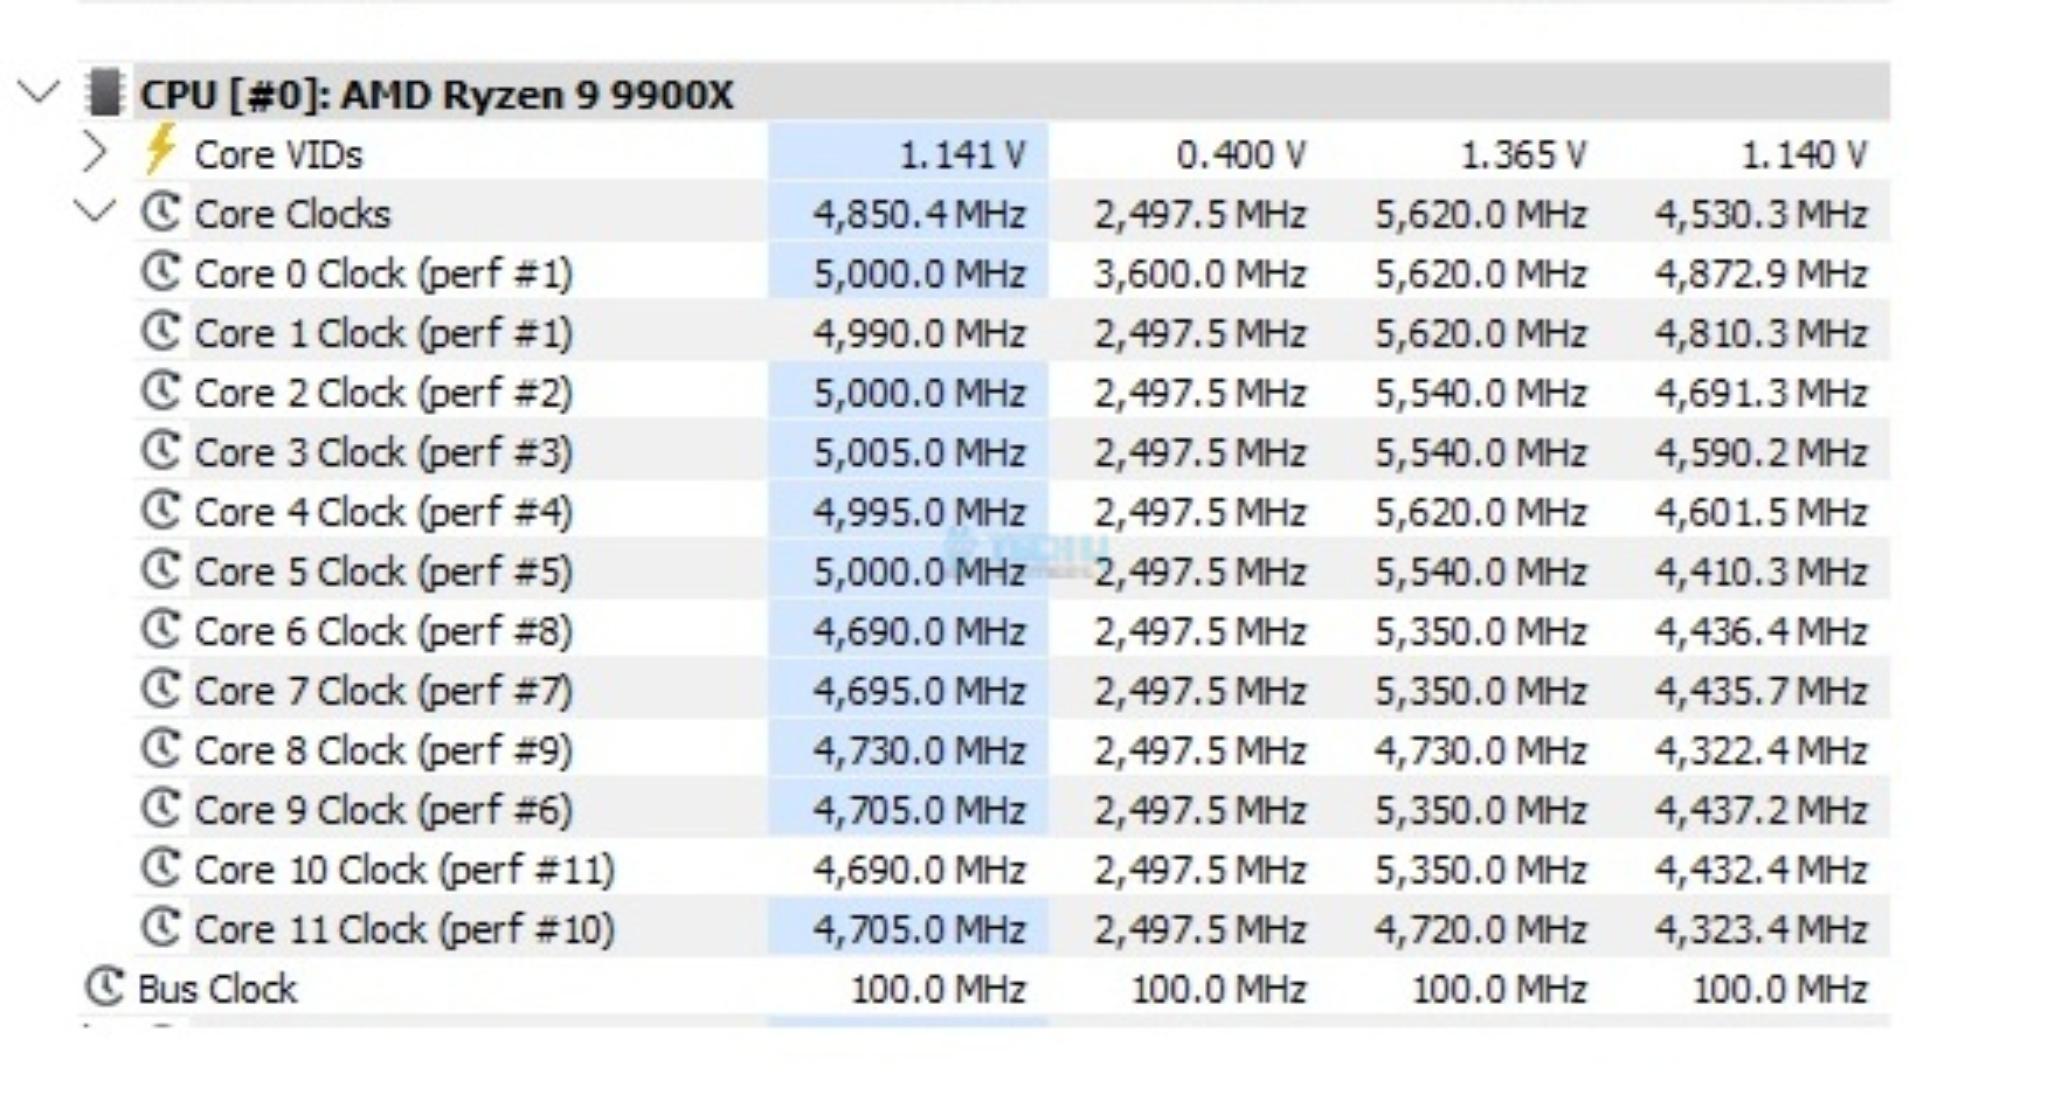Collapse the CPU [#0] AMD Ryzen 9 9900X section
This screenshot has height=1108, width=2048.
click(39, 93)
